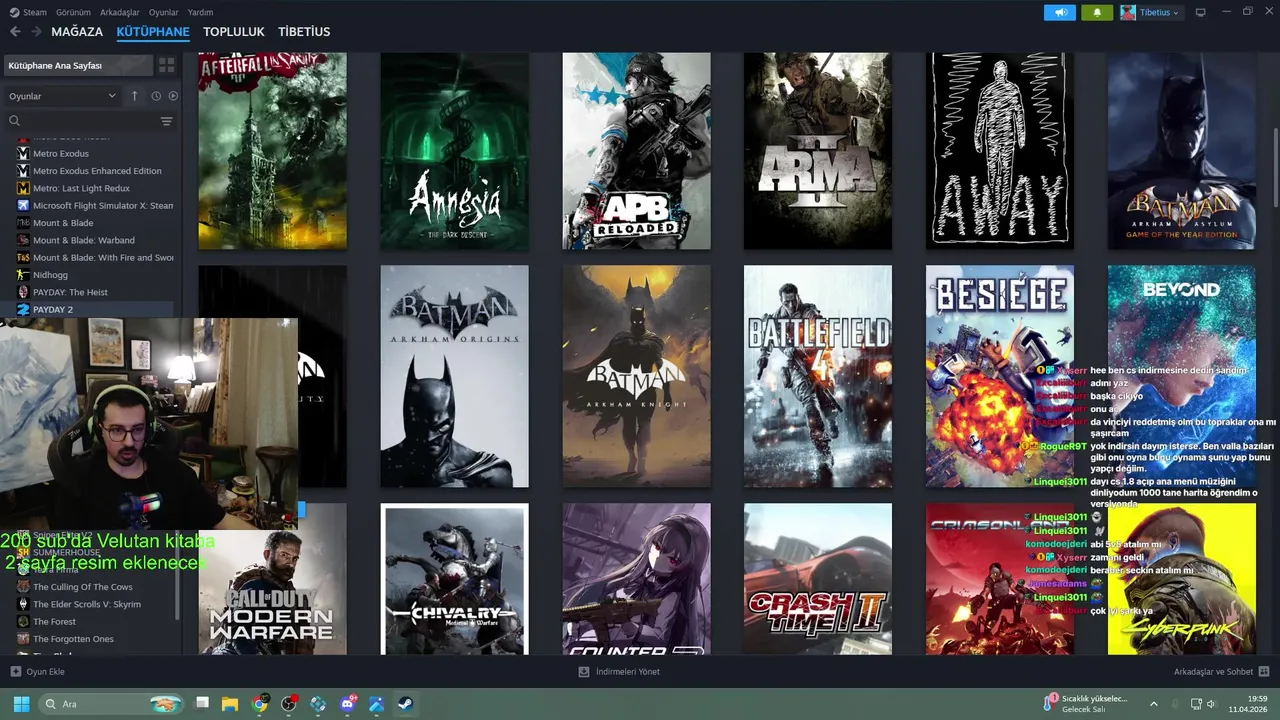Open Task View on the taskbar
This screenshot has height=720, width=1280.
(x=202, y=704)
